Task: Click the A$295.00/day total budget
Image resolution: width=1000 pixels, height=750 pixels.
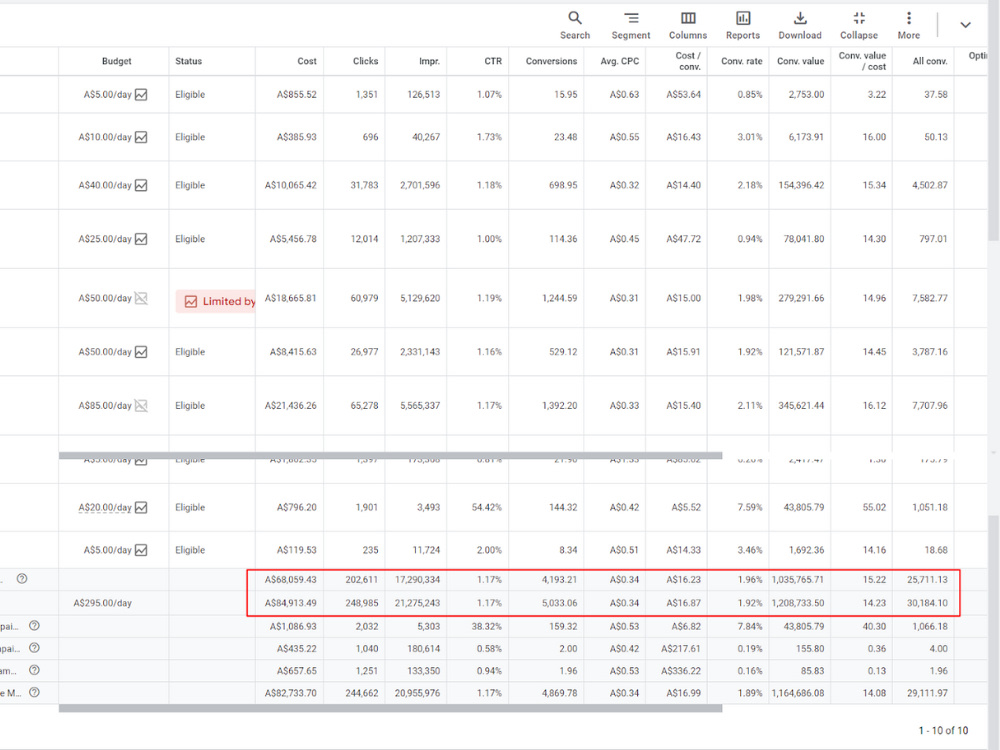Action: pos(103,603)
